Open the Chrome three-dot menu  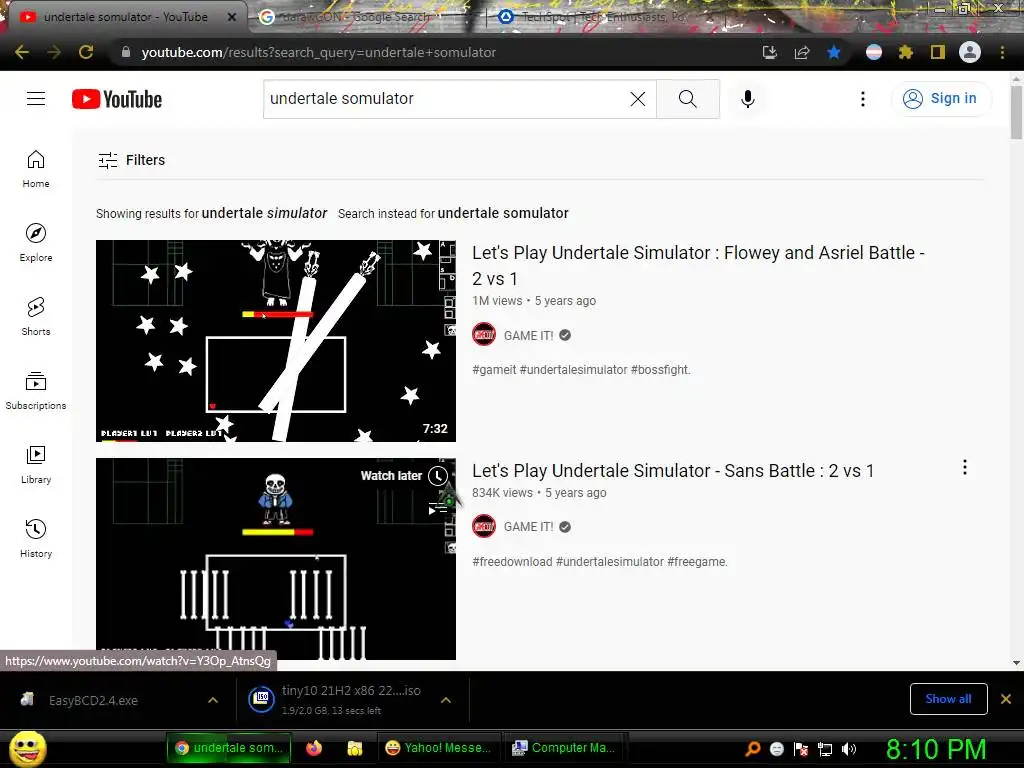(1002, 52)
